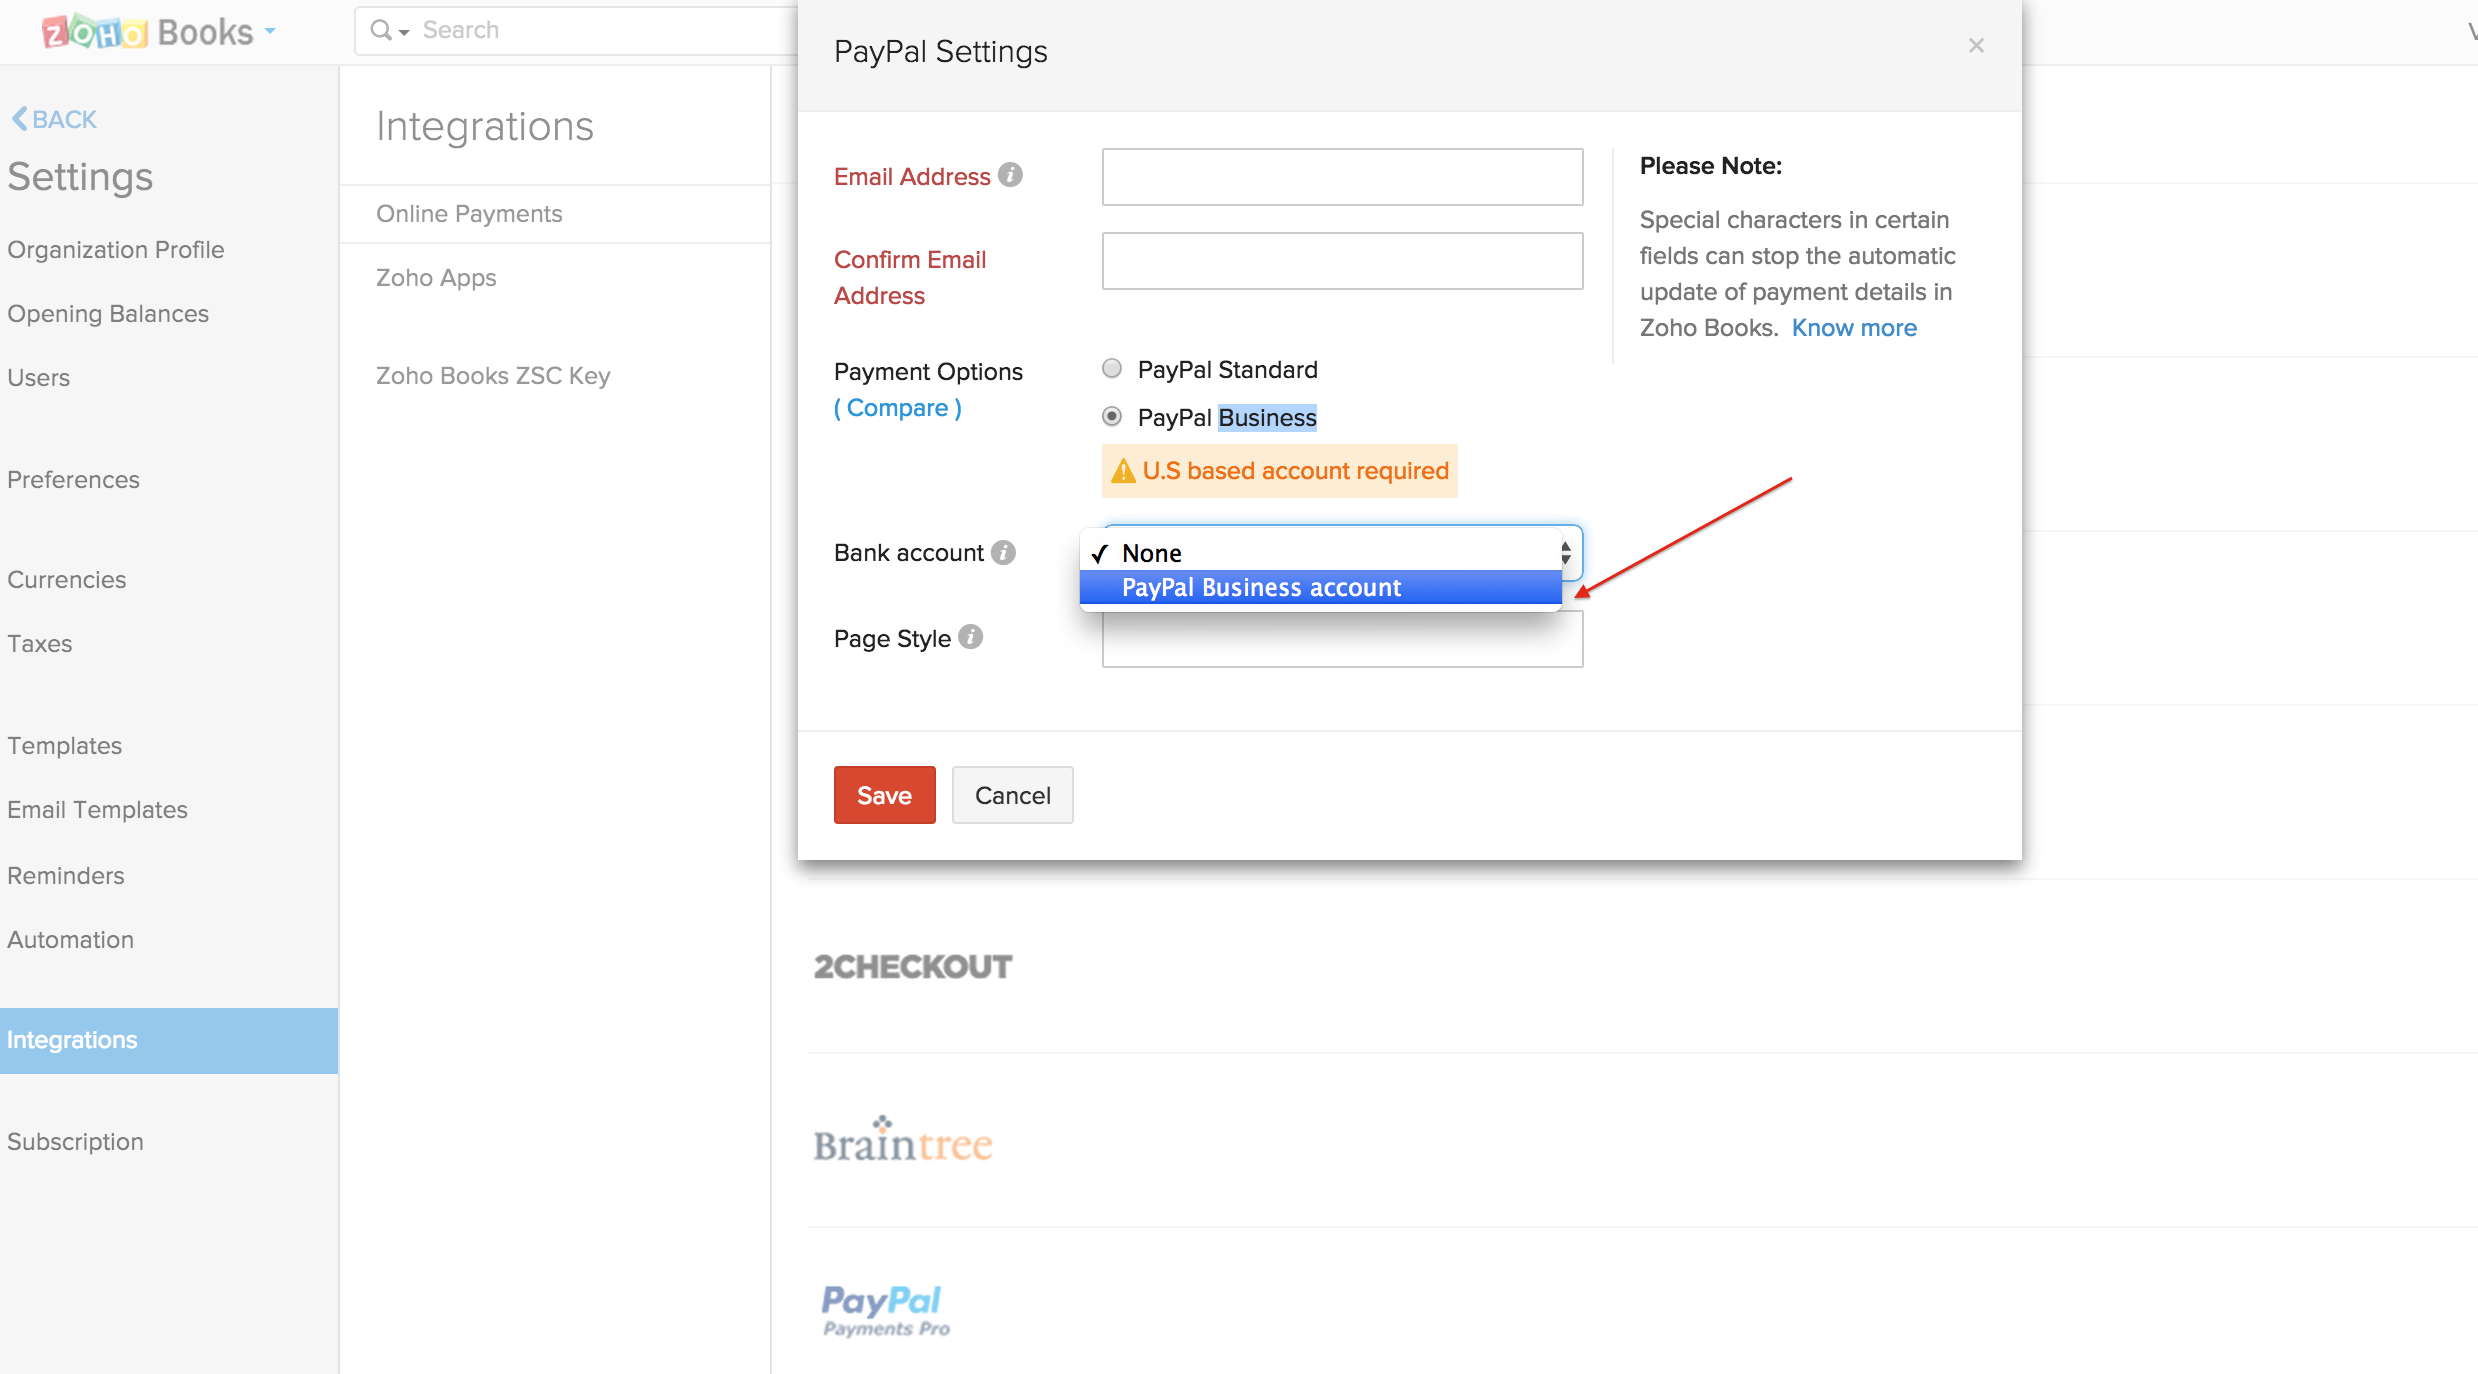Click the Compare payment options link
The image size is (2478, 1374).
(x=898, y=408)
